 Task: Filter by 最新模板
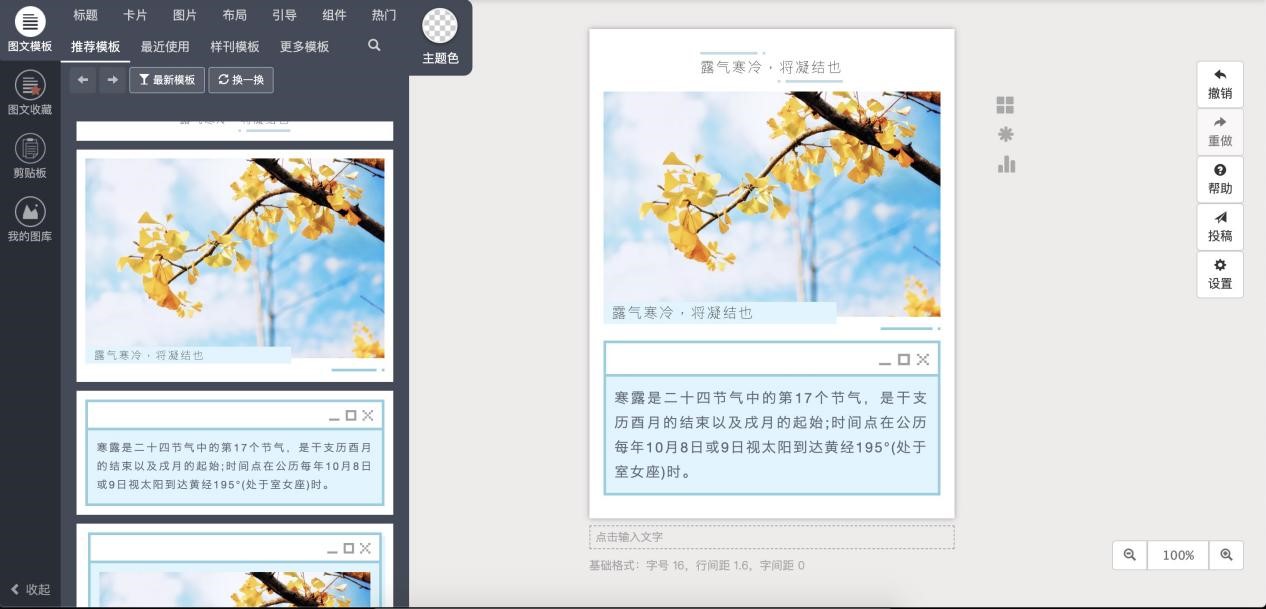(x=167, y=80)
